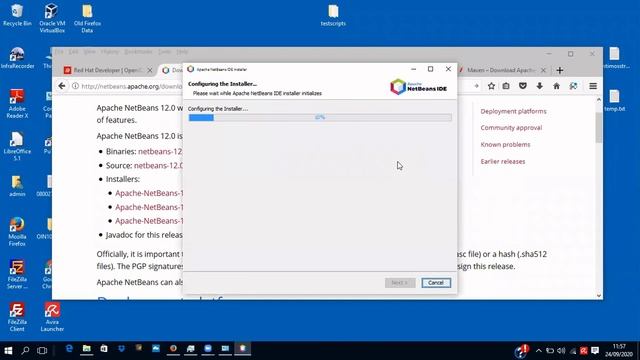Select the FileZilla Client desktop icon
The image size is (640, 360).
[17, 317]
